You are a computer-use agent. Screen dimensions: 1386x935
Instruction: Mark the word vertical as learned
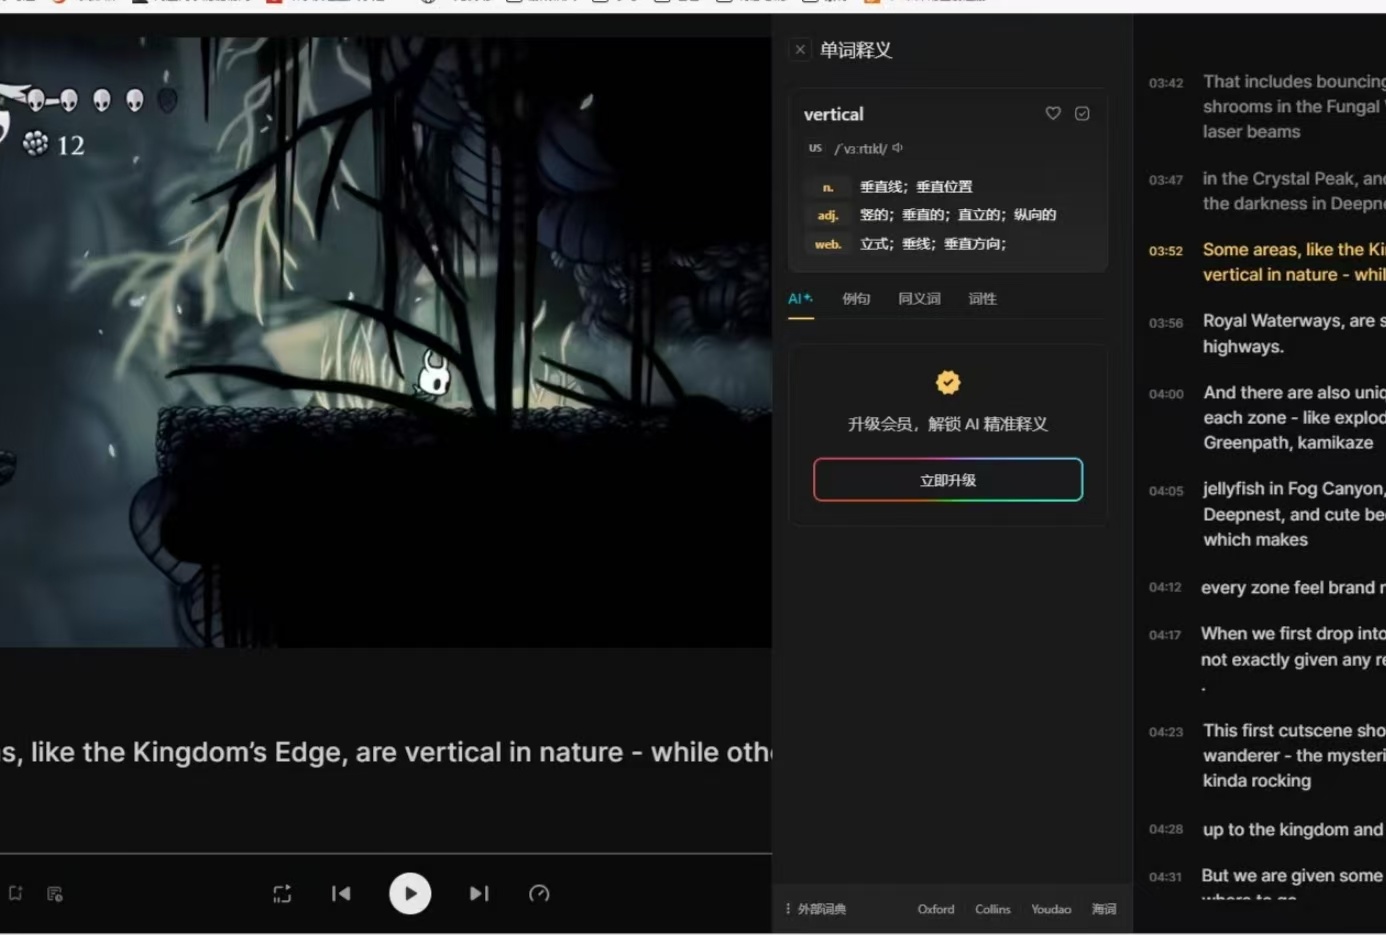pos(1082,114)
